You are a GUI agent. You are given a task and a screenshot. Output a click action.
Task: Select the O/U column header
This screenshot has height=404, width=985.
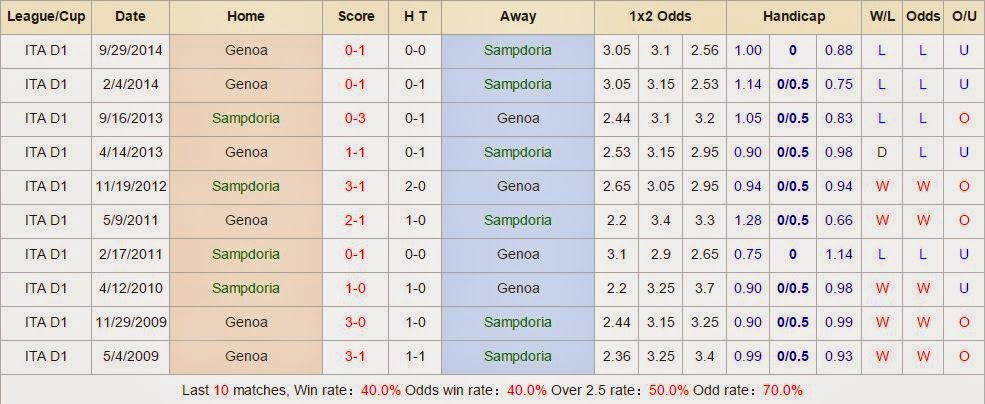(x=963, y=16)
